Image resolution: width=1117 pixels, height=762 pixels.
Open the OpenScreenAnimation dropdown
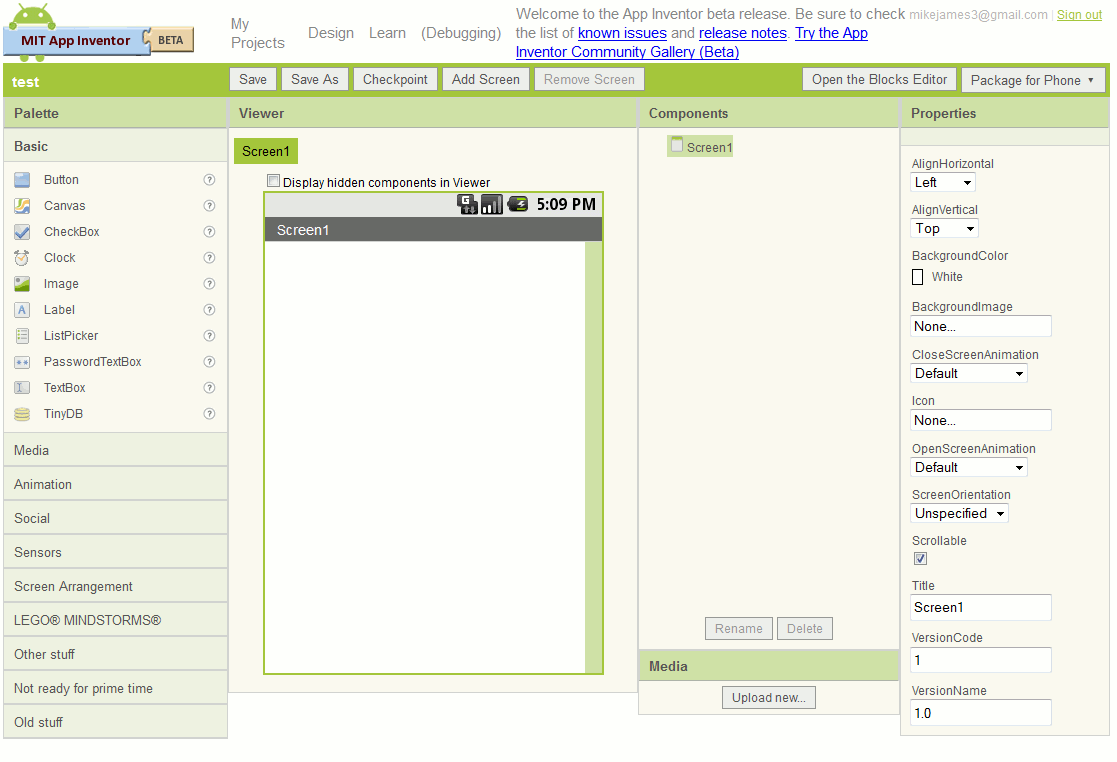point(969,468)
